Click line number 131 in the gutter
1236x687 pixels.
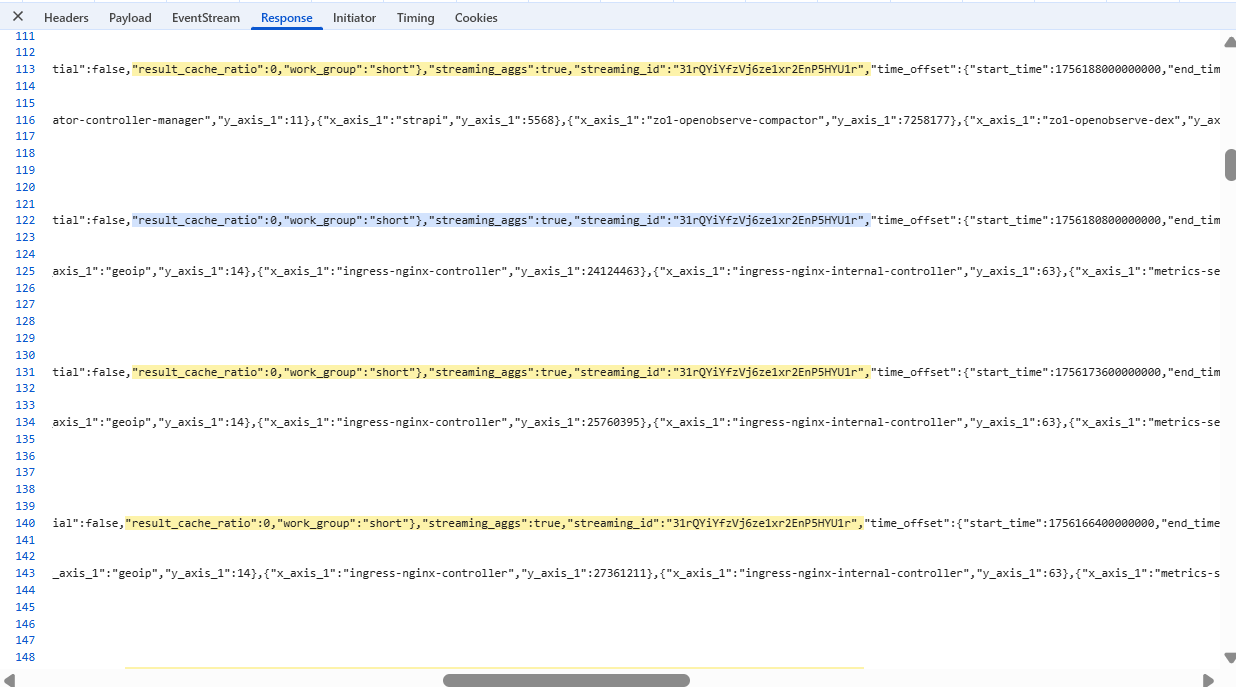(x=26, y=371)
